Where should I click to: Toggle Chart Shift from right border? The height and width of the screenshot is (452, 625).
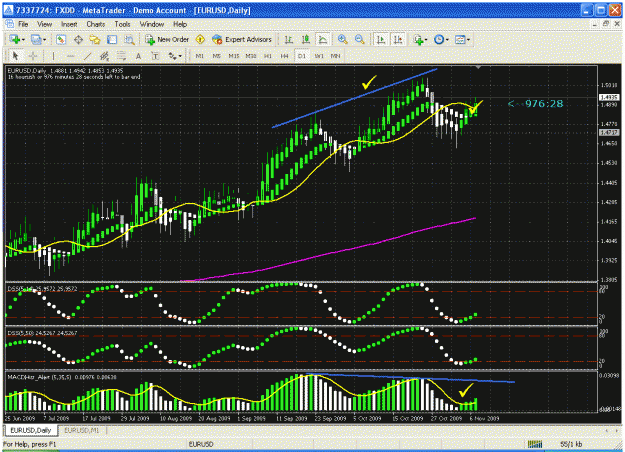[398, 39]
